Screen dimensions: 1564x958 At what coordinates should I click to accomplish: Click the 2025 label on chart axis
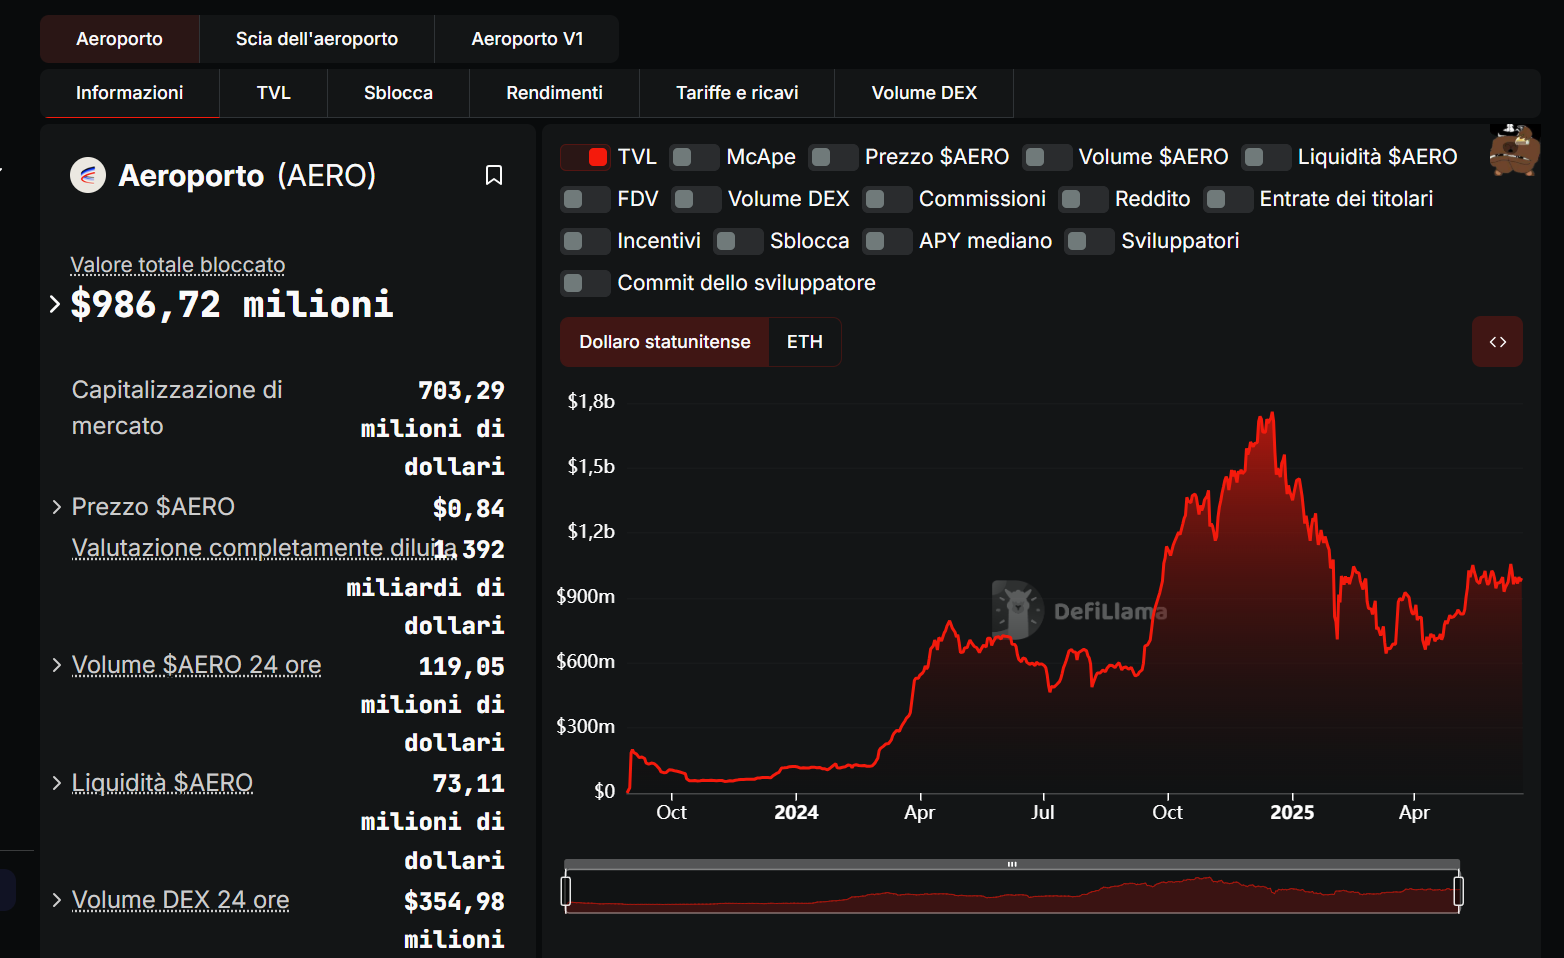click(1292, 813)
